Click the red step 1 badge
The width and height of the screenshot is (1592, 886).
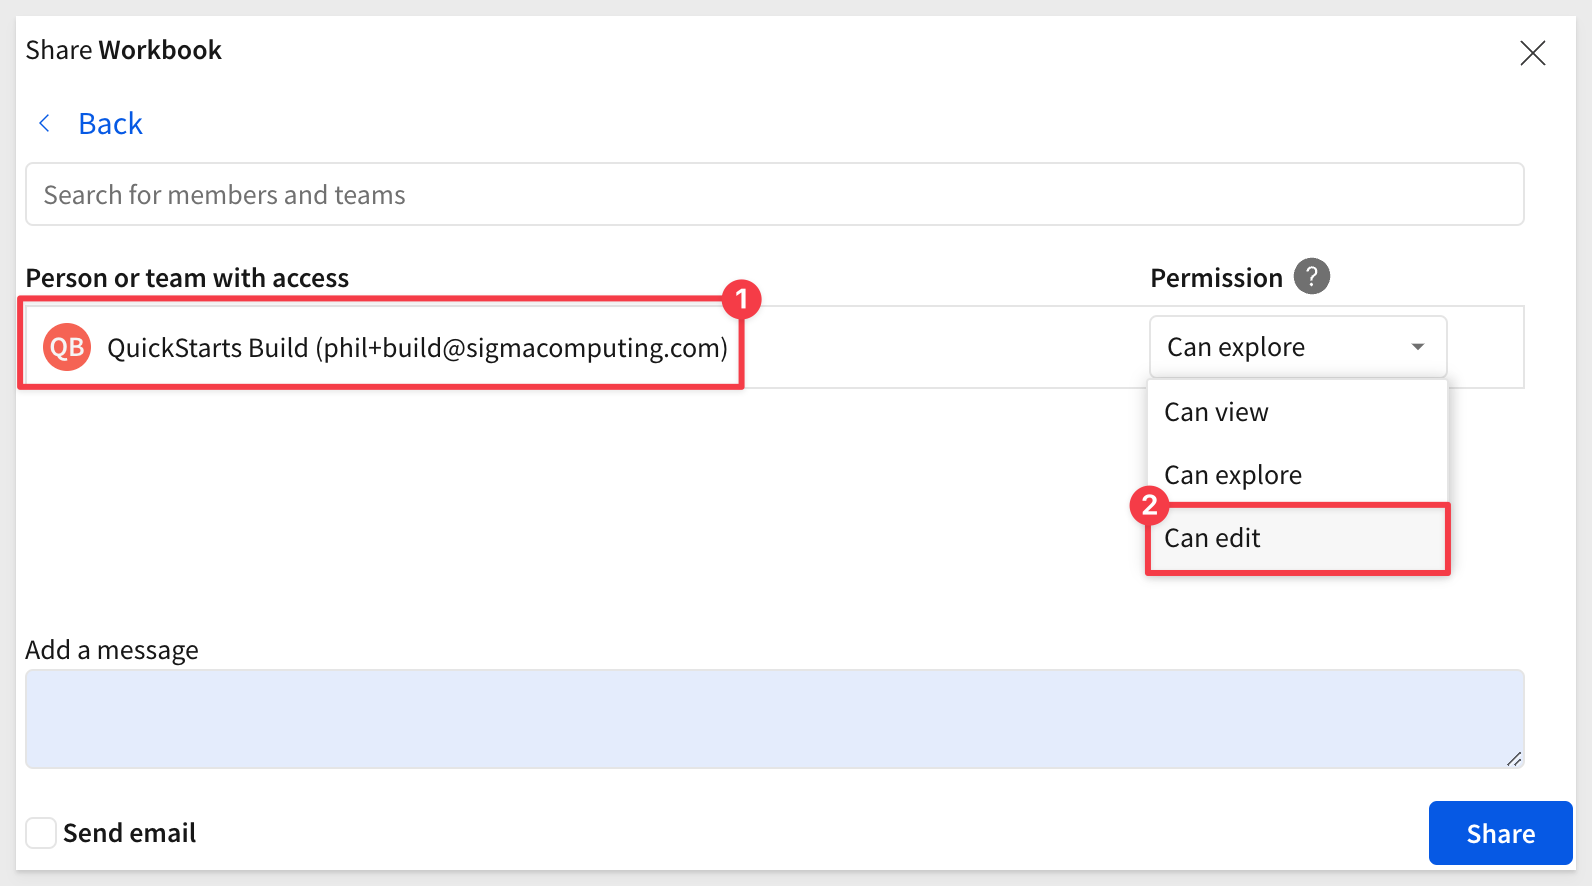coord(742,298)
